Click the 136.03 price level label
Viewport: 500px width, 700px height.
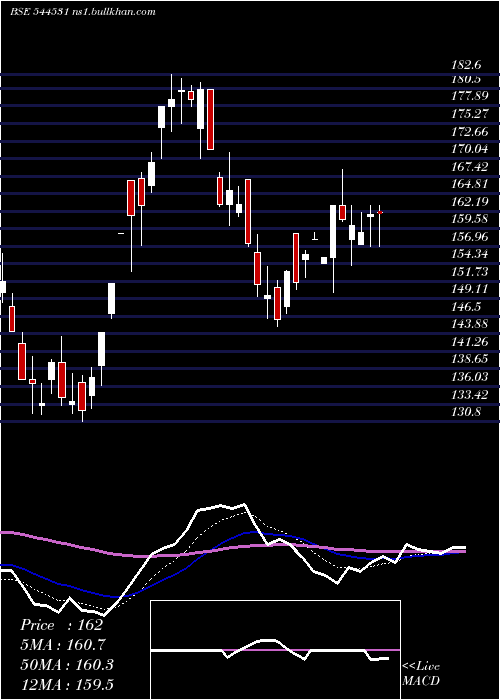(470, 377)
